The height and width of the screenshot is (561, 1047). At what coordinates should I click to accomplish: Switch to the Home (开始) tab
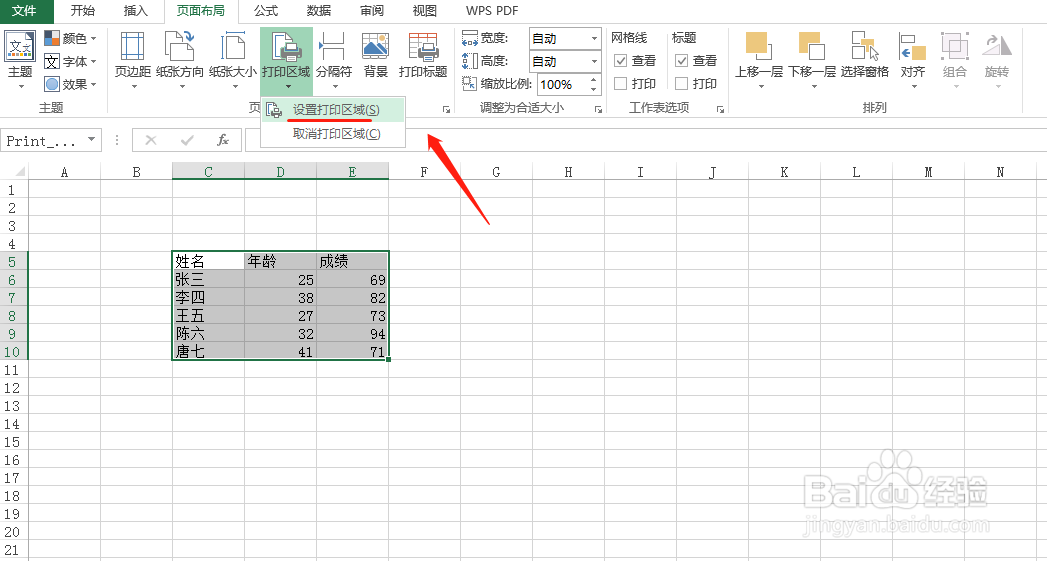click(82, 11)
